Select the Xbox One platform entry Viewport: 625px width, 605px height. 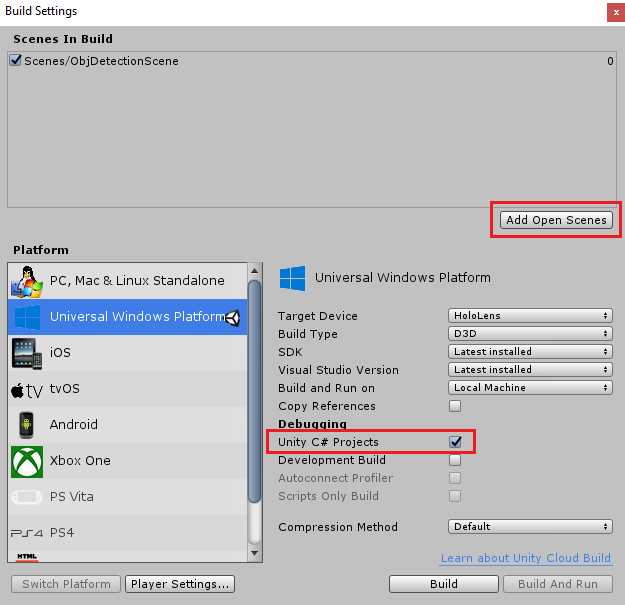pyautogui.click(x=128, y=461)
